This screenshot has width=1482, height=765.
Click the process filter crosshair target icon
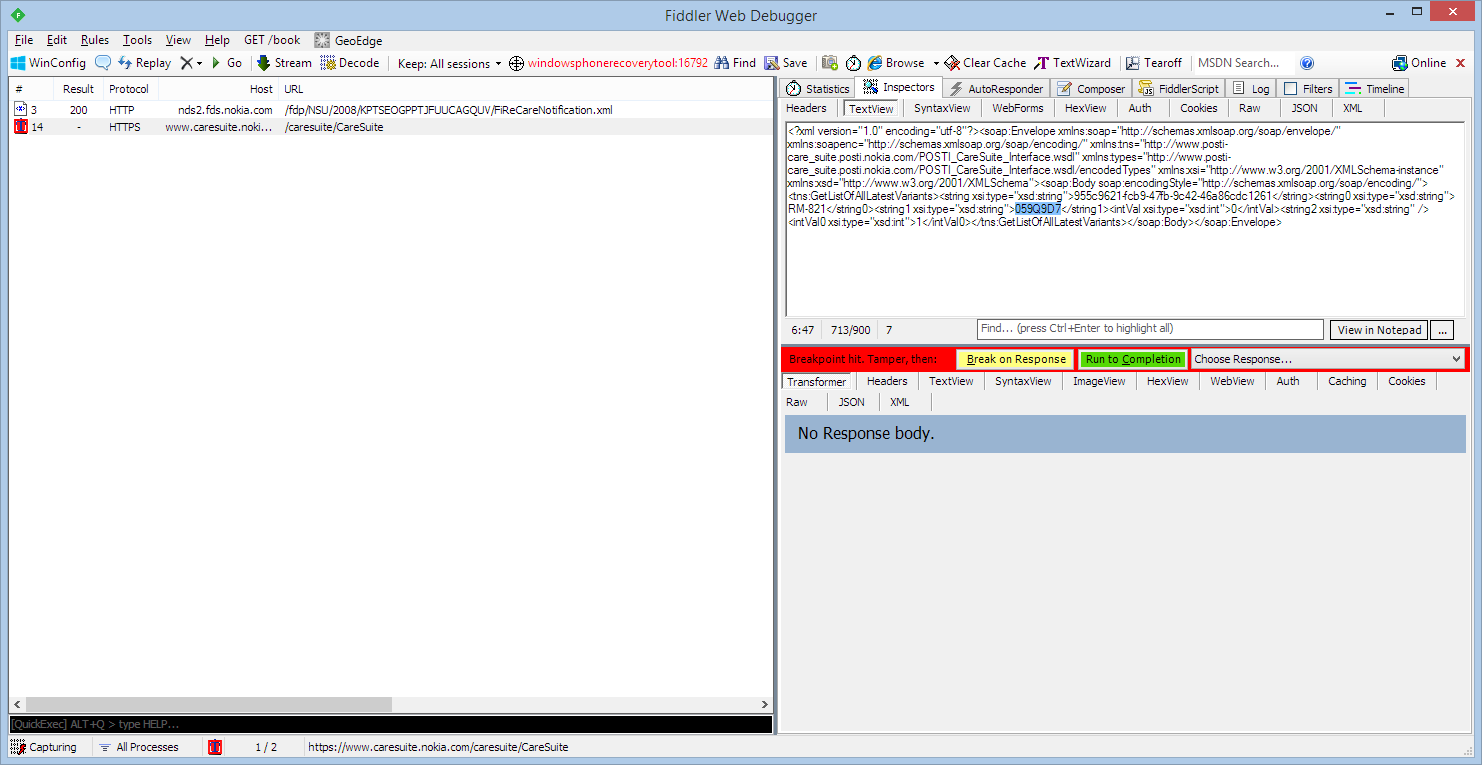(x=516, y=63)
